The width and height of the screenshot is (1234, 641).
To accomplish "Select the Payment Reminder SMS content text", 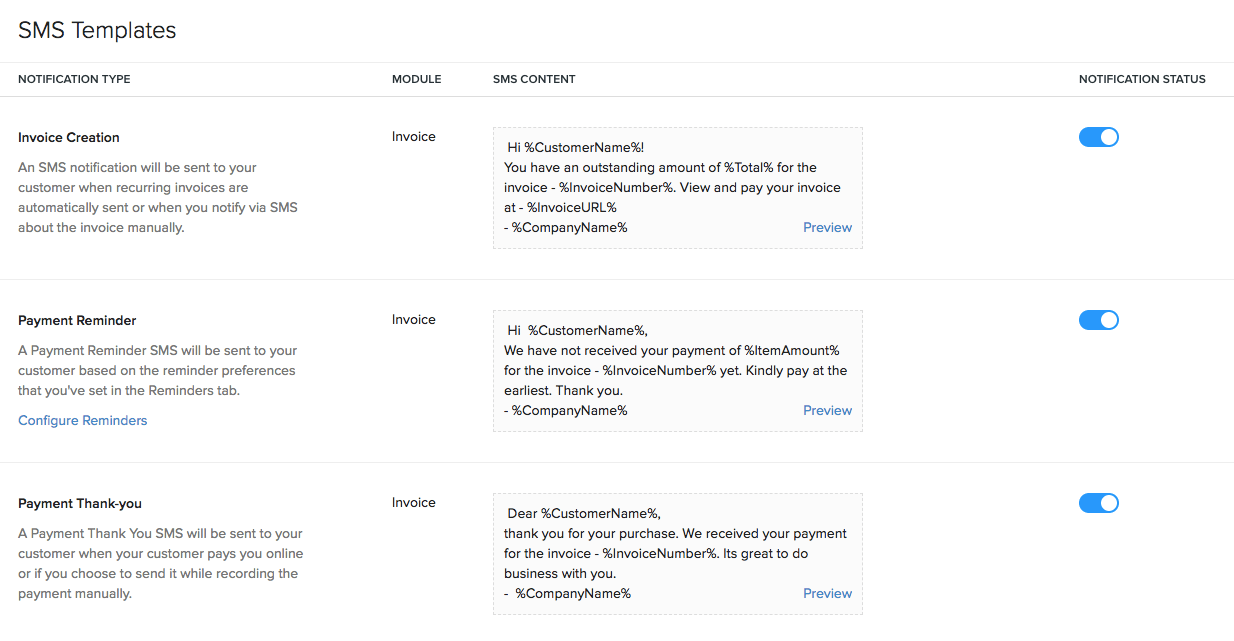I will [x=677, y=370].
